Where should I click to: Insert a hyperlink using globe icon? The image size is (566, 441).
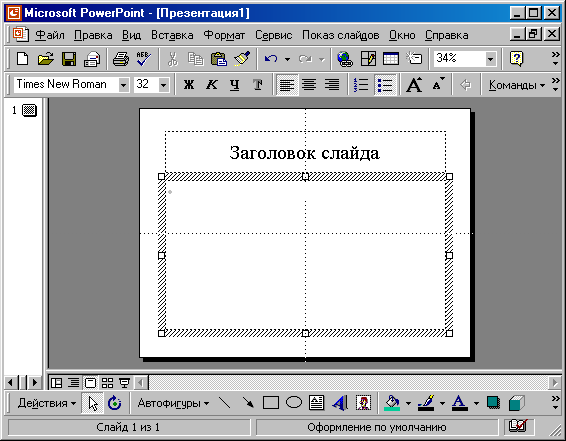(345, 59)
